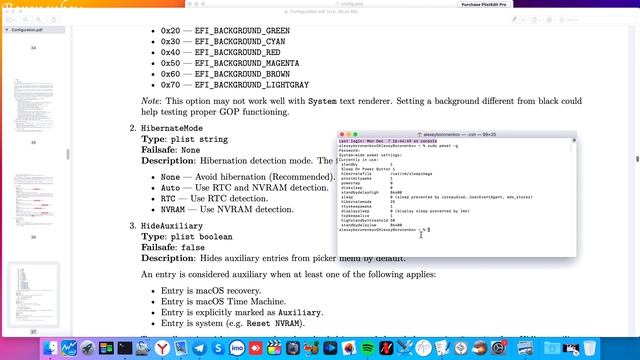Viewport: 640px width, 360px height.
Task: Click the Purchase PlistEdit Pro button
Action: 484,4
